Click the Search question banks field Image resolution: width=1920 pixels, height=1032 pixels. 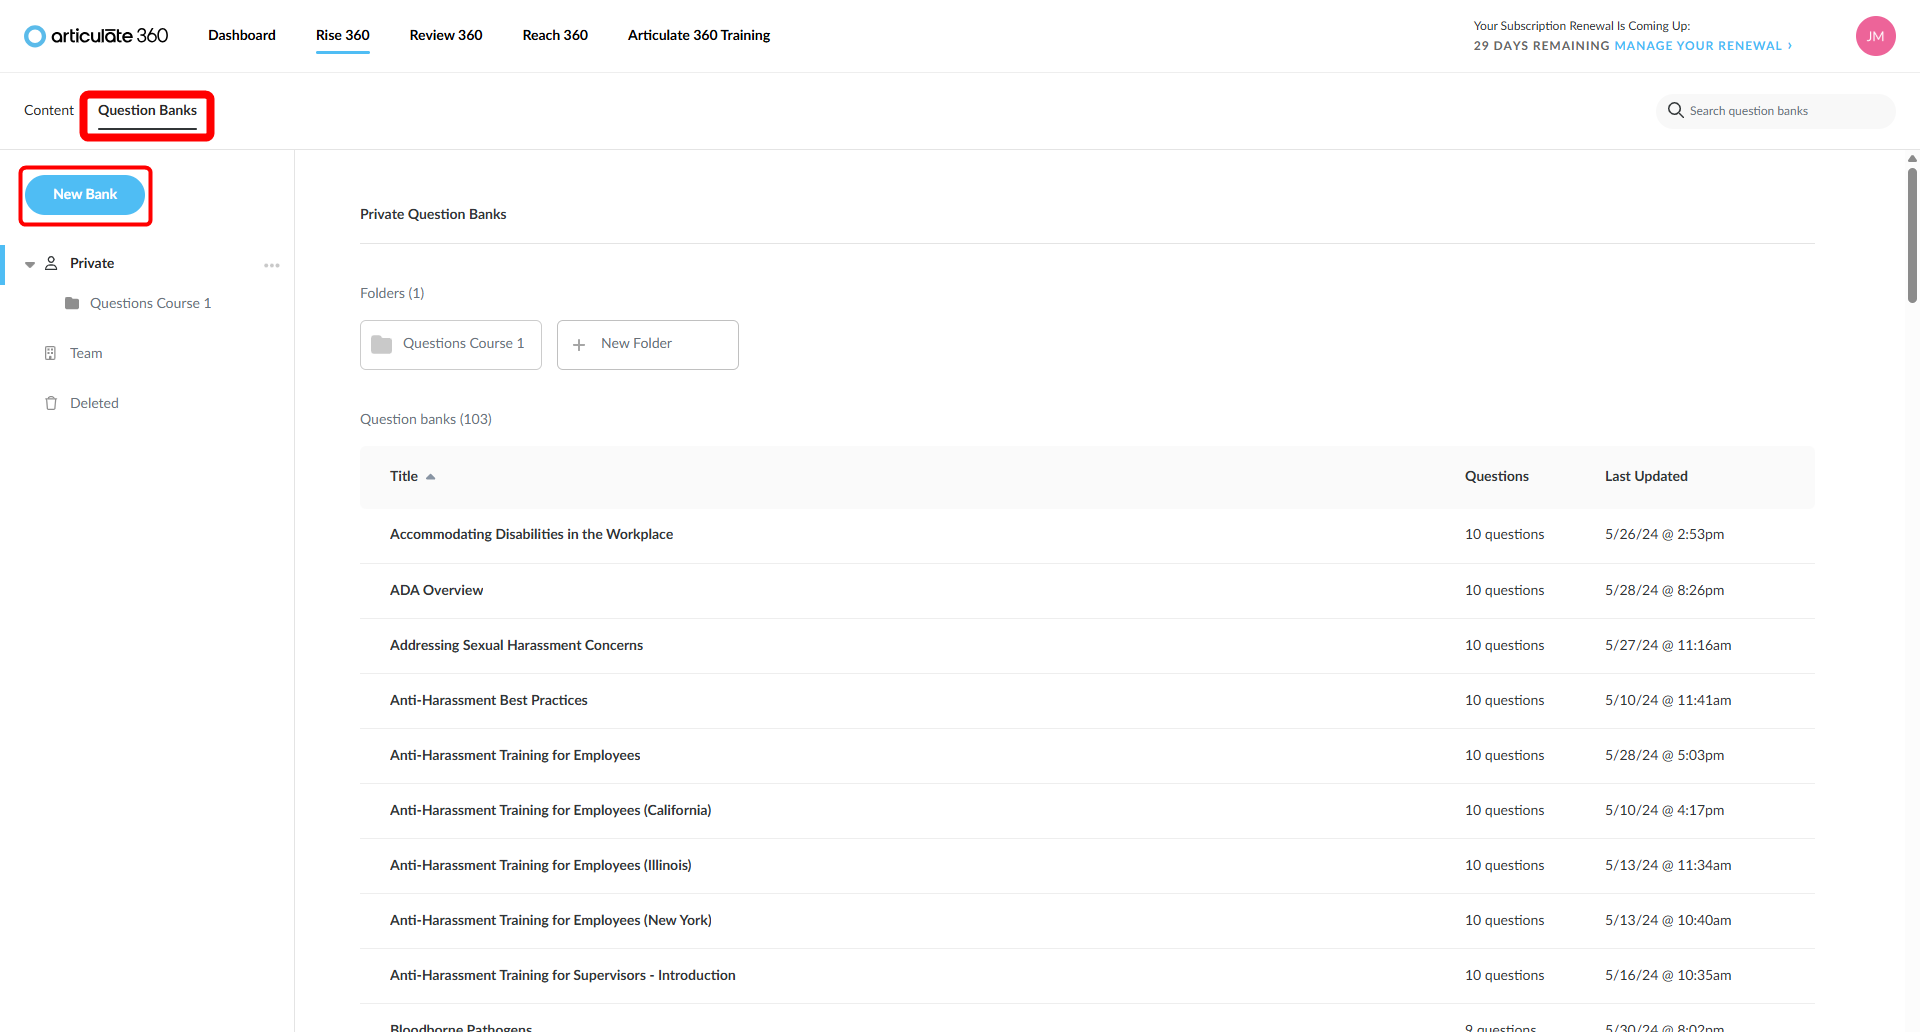pos(1775,111)
